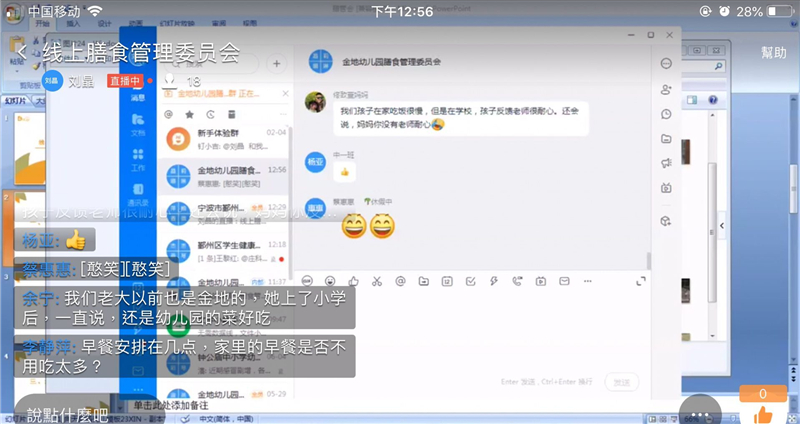Open the 金地幼儿园膳食 conversation dated 12:56
800x424 pixels.
(224, 177)
